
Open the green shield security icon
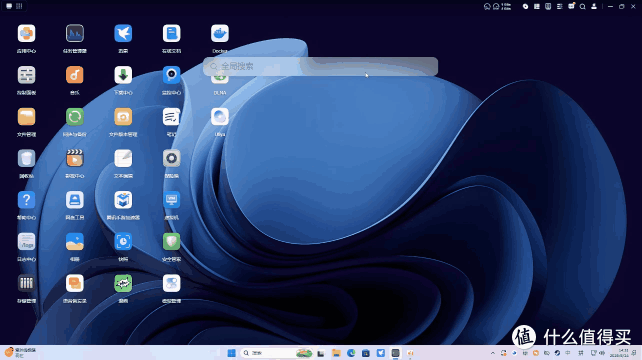coord(171,242)
